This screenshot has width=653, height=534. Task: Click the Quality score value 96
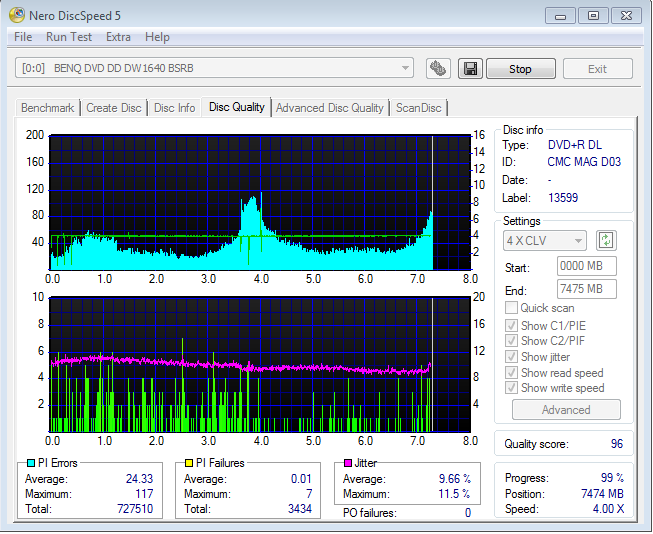[617, 444]
